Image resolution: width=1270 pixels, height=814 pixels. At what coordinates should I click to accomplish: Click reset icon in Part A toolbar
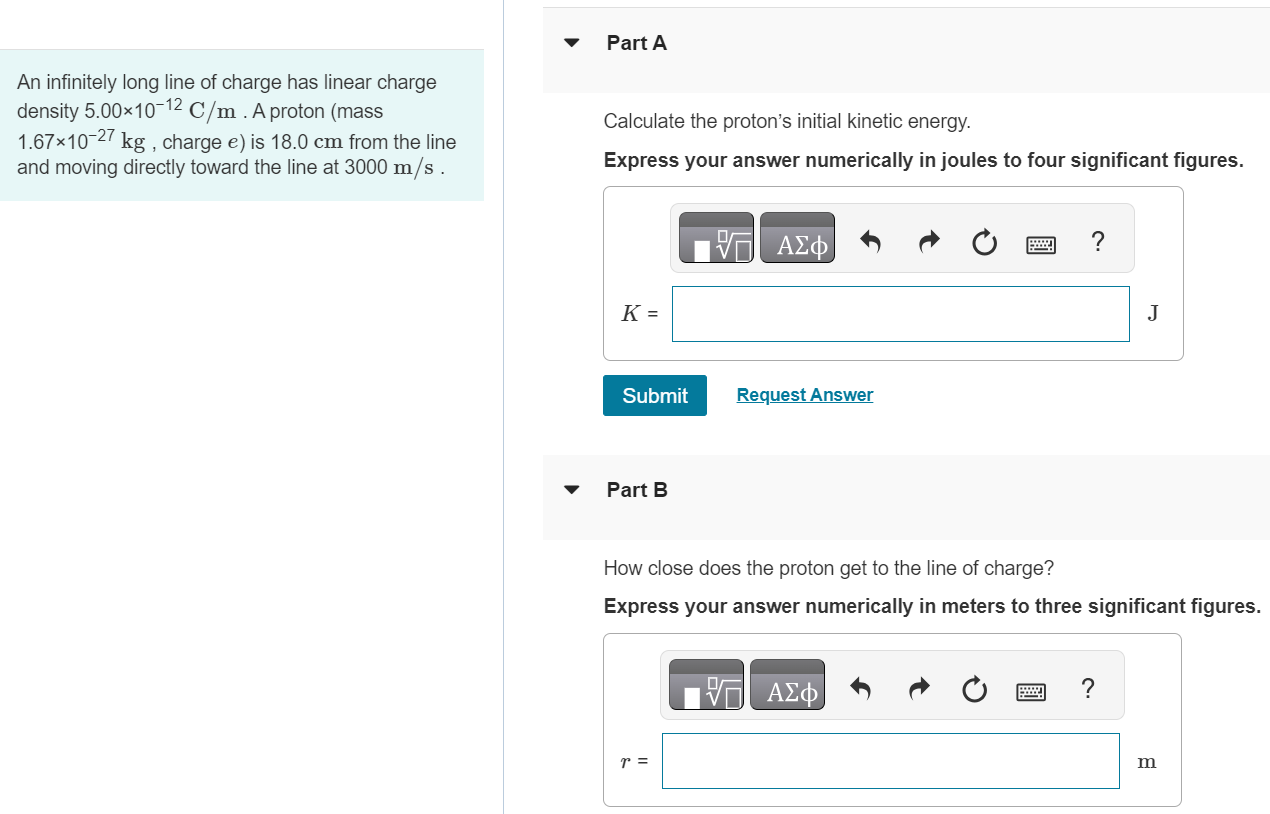click(985, 242)
